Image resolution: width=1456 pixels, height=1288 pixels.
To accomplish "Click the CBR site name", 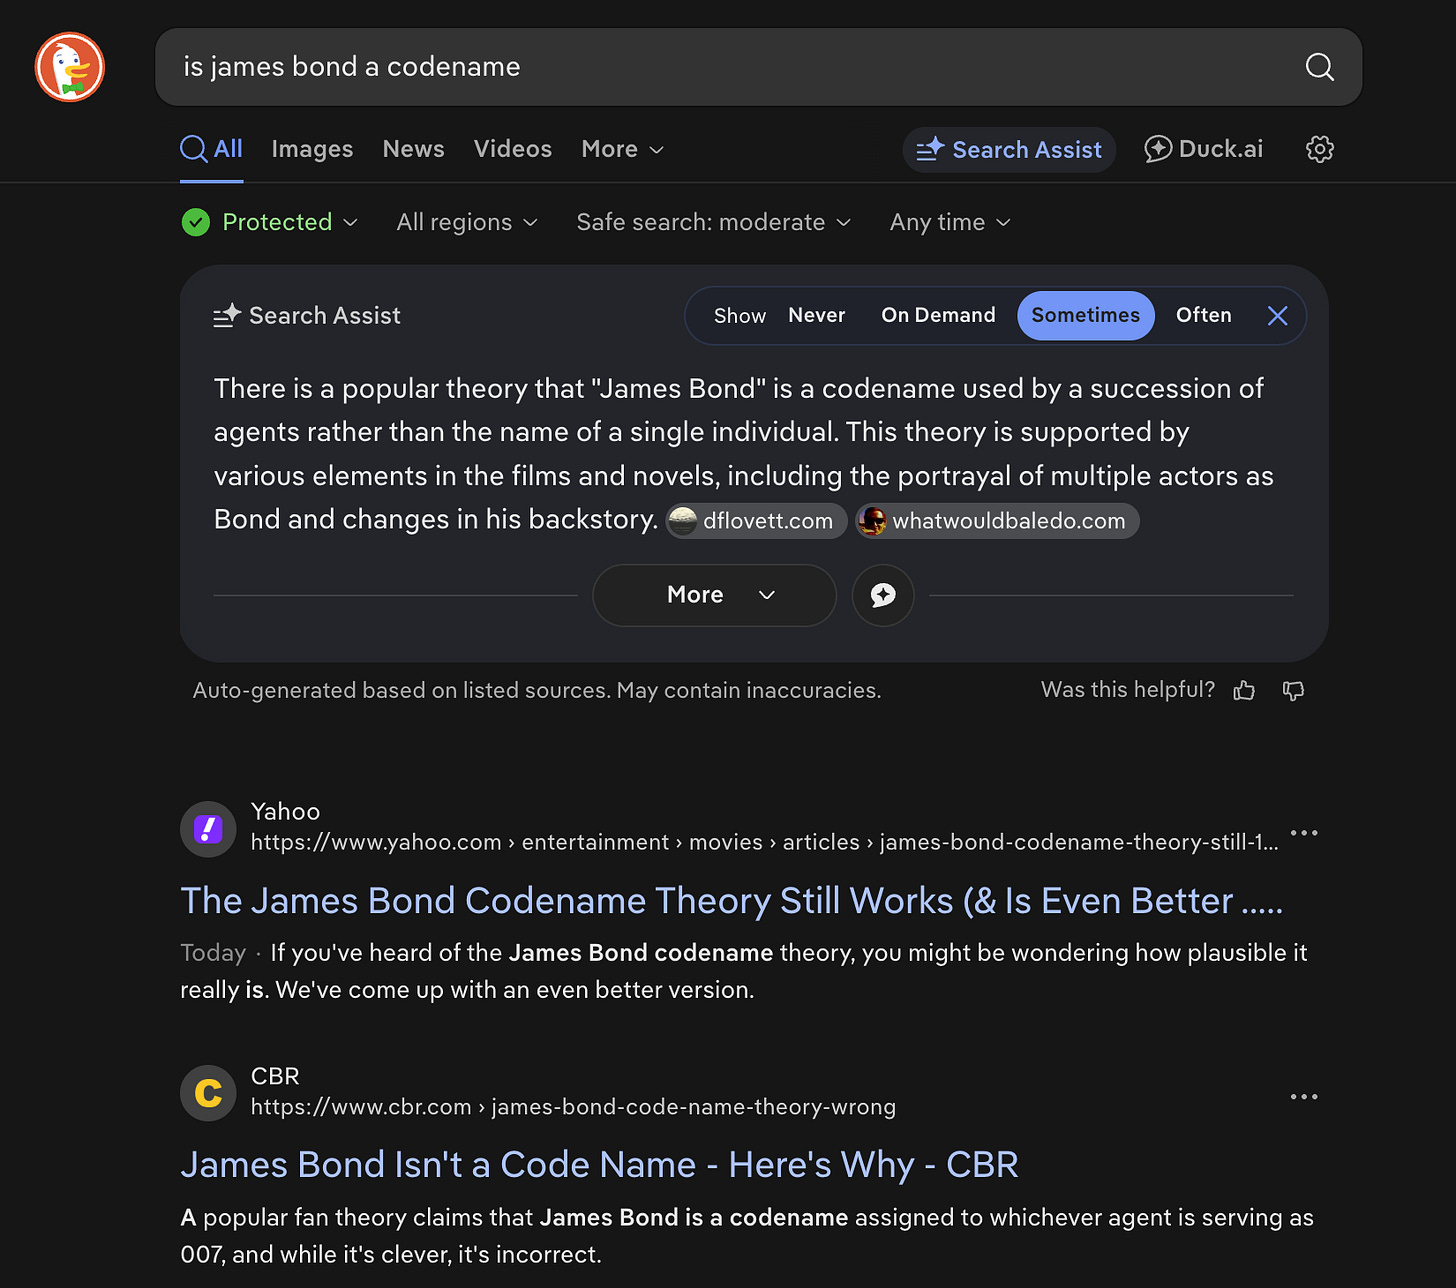I will (x=275, y=1076).
